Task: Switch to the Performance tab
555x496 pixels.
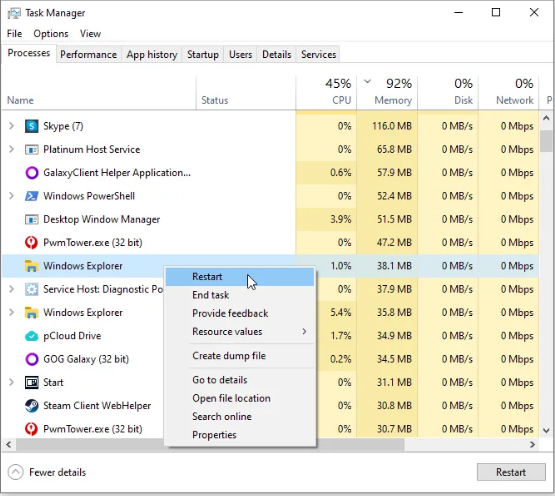Action: [x=88, y=55]
